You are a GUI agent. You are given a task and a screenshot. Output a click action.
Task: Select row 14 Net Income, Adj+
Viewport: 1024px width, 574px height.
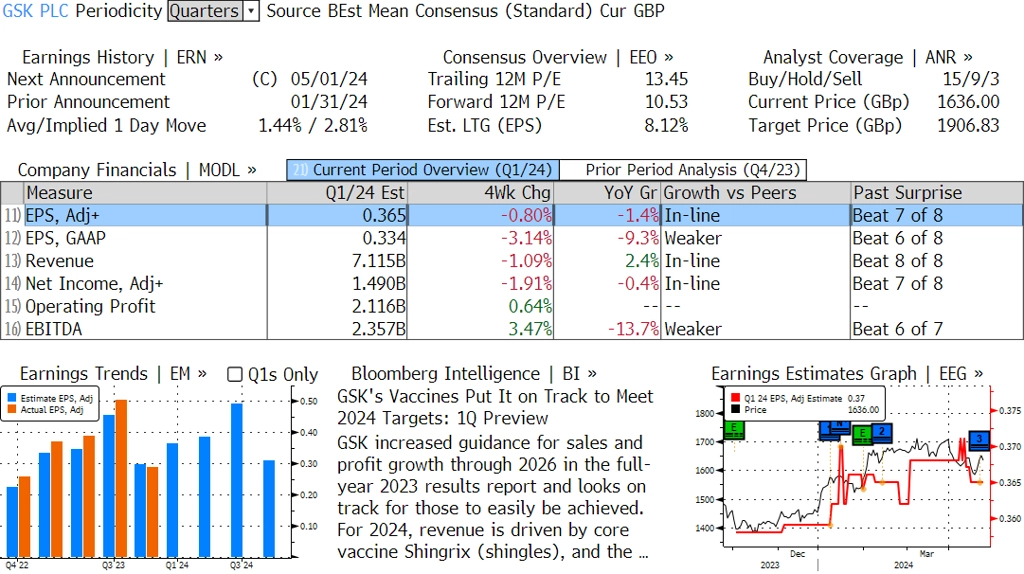(x=512, y=284)
